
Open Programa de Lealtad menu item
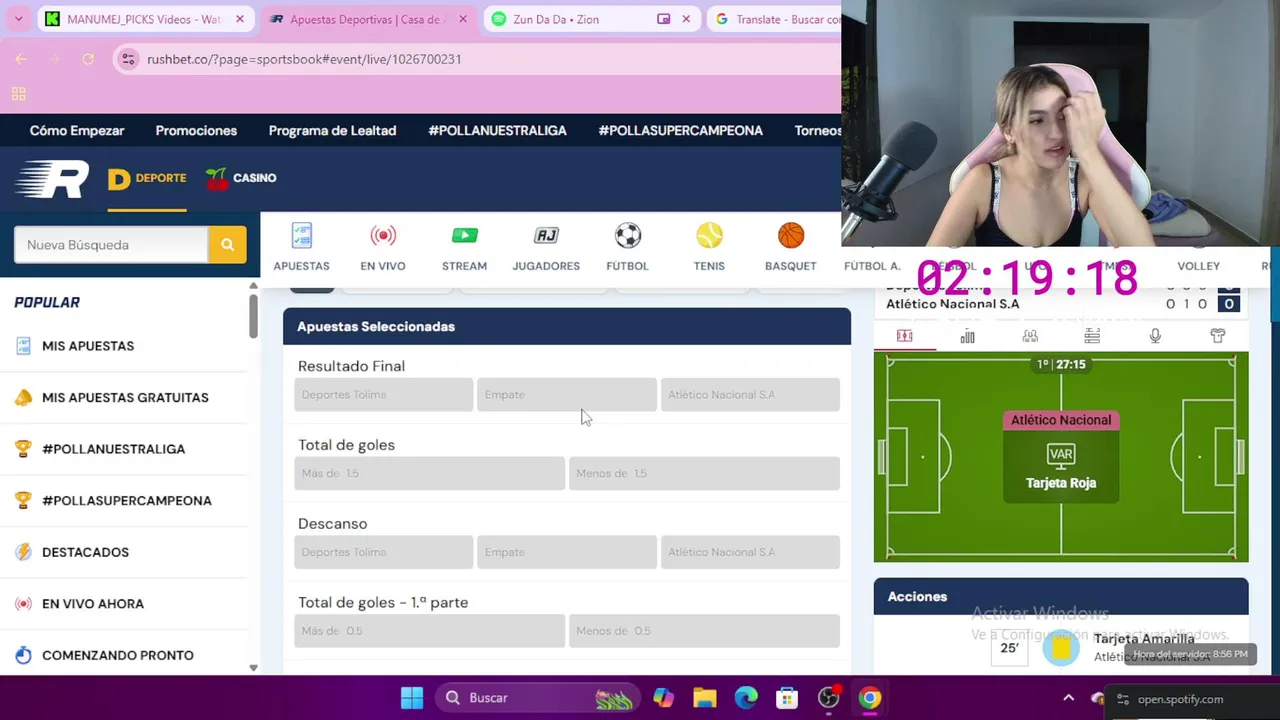pos(332,130)
